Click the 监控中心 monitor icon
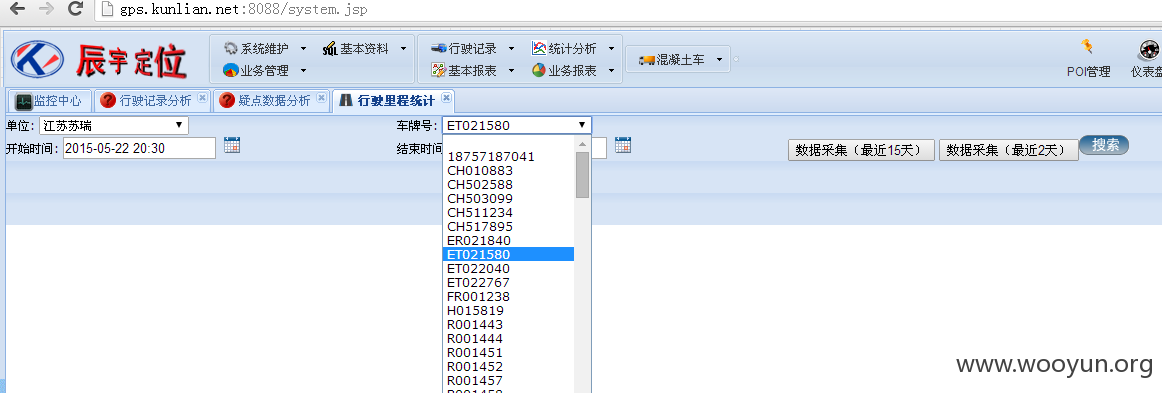The width and height of the screenshot is (1162, 393). pos(24,102)
